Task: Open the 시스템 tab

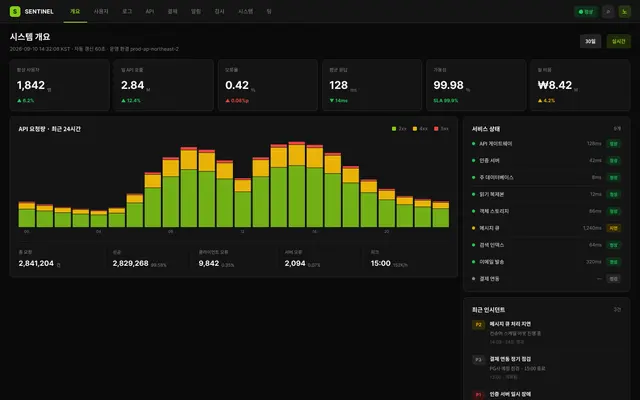Action: pyautogui.click(x=245, y=11)
